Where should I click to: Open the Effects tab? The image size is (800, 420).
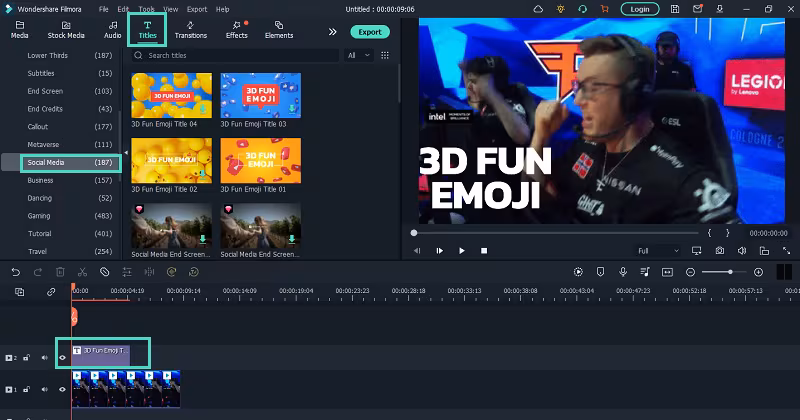[x=236, y=30]
